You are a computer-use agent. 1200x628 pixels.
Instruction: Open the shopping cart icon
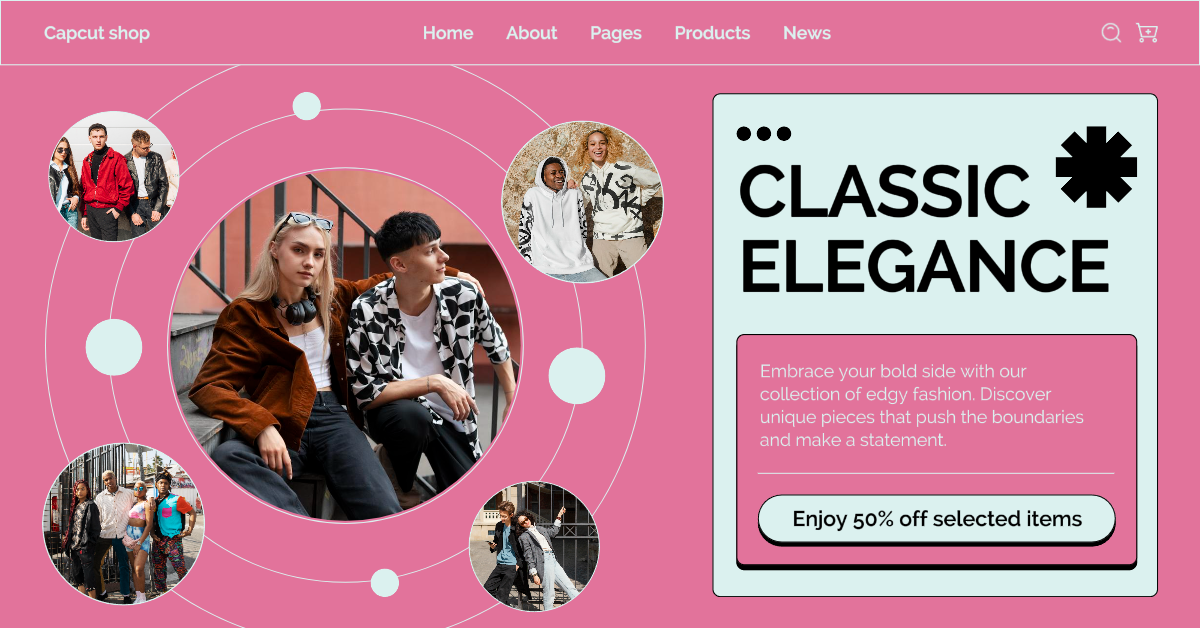pos(1147,33)
